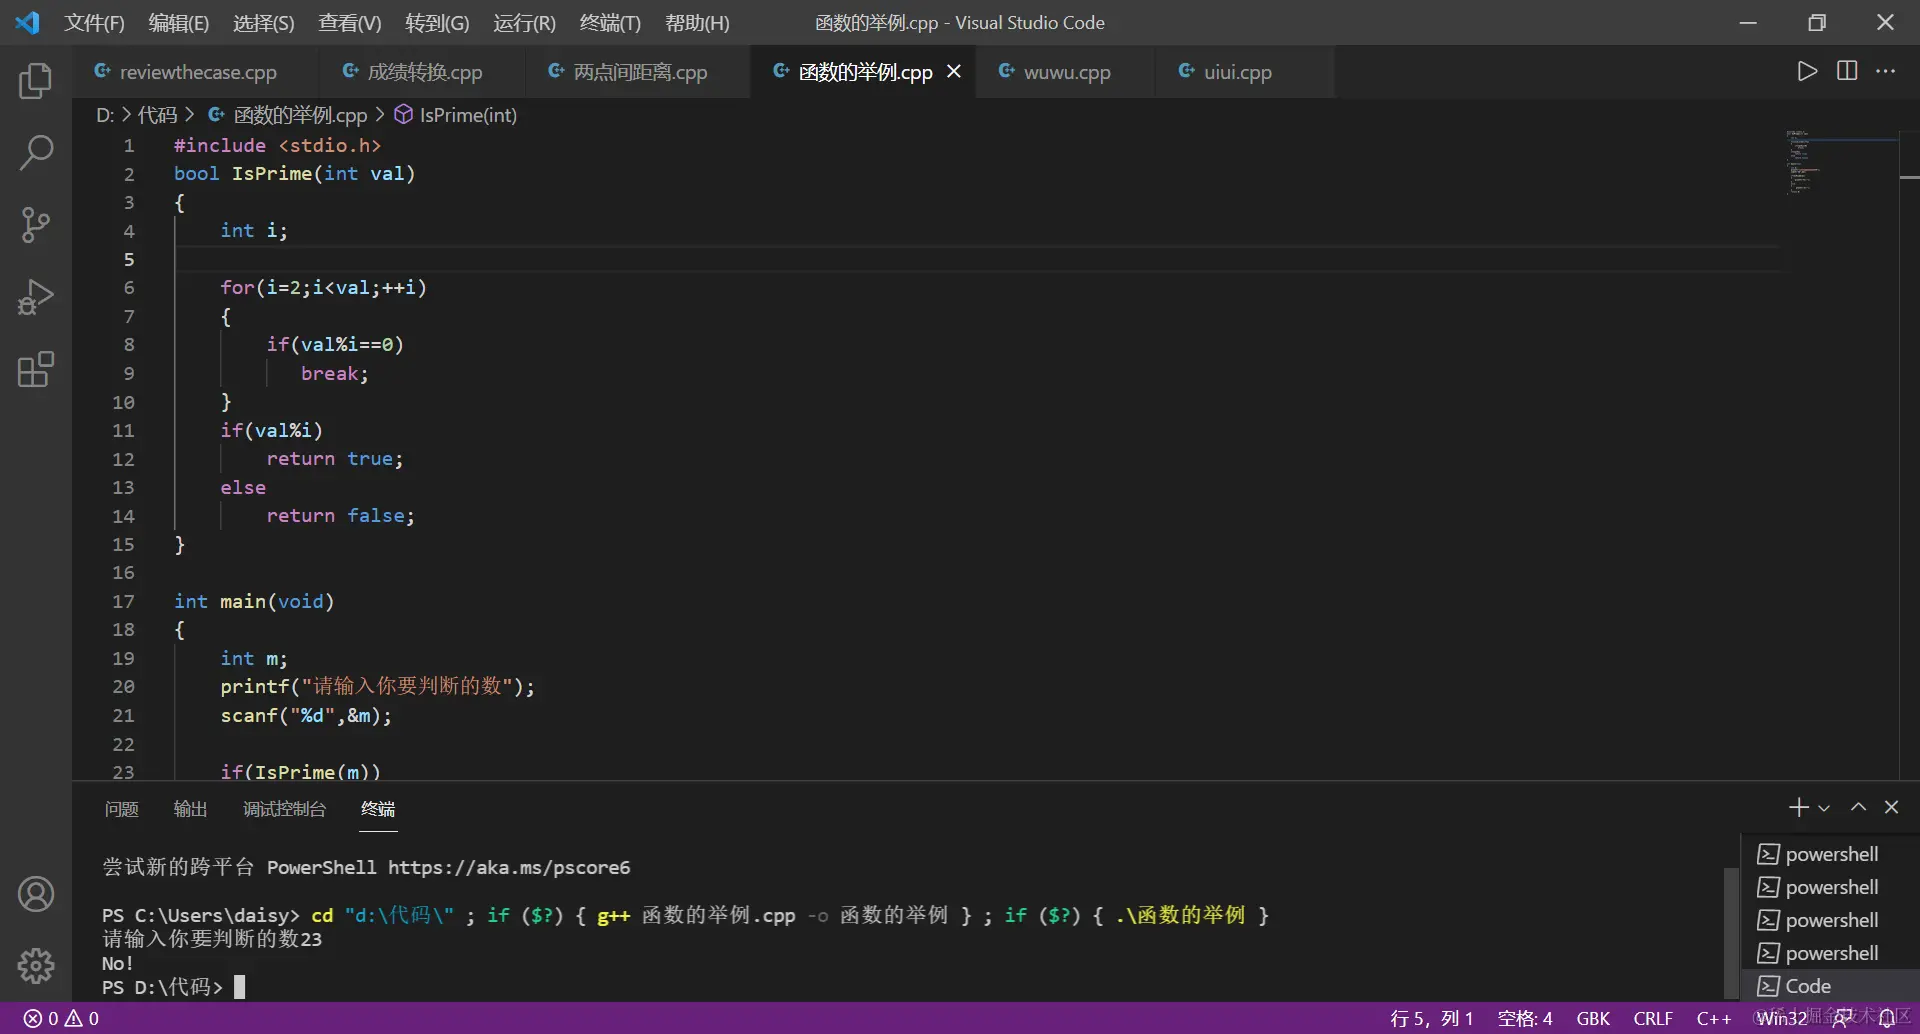This screenshot has width=1920, height=1034.
Task: Run the current file with the Run button
Action: (1807, 71)
